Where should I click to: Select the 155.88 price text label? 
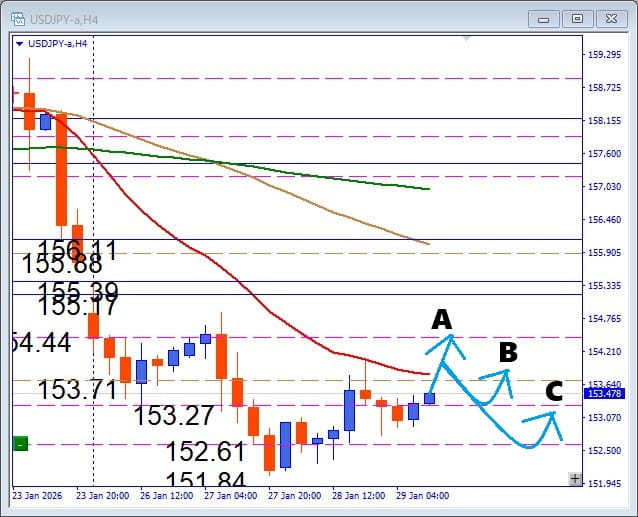62,264
